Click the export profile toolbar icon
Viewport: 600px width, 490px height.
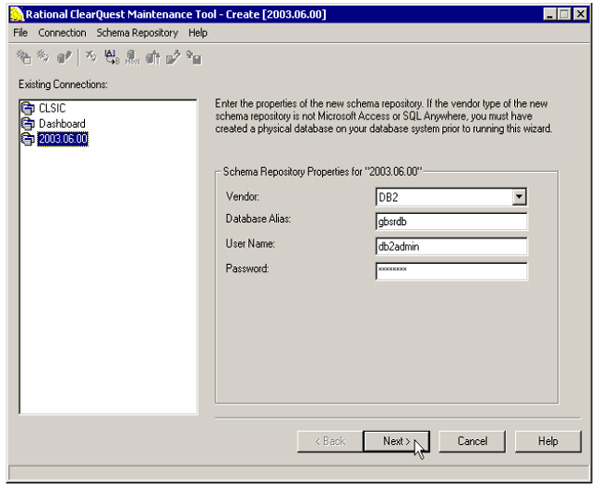(x=173, y=57)
